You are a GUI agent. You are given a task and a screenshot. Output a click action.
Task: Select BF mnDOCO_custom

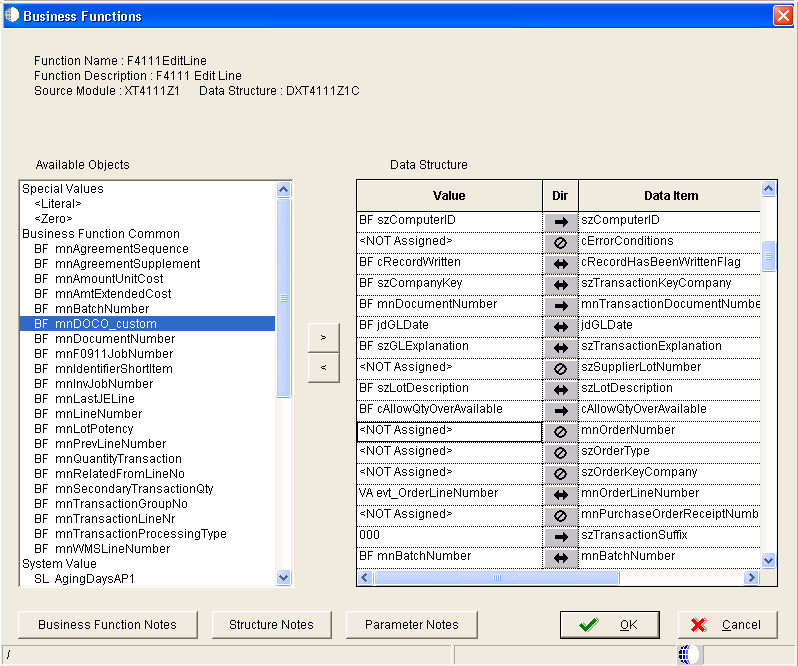[x=147, y=324]
